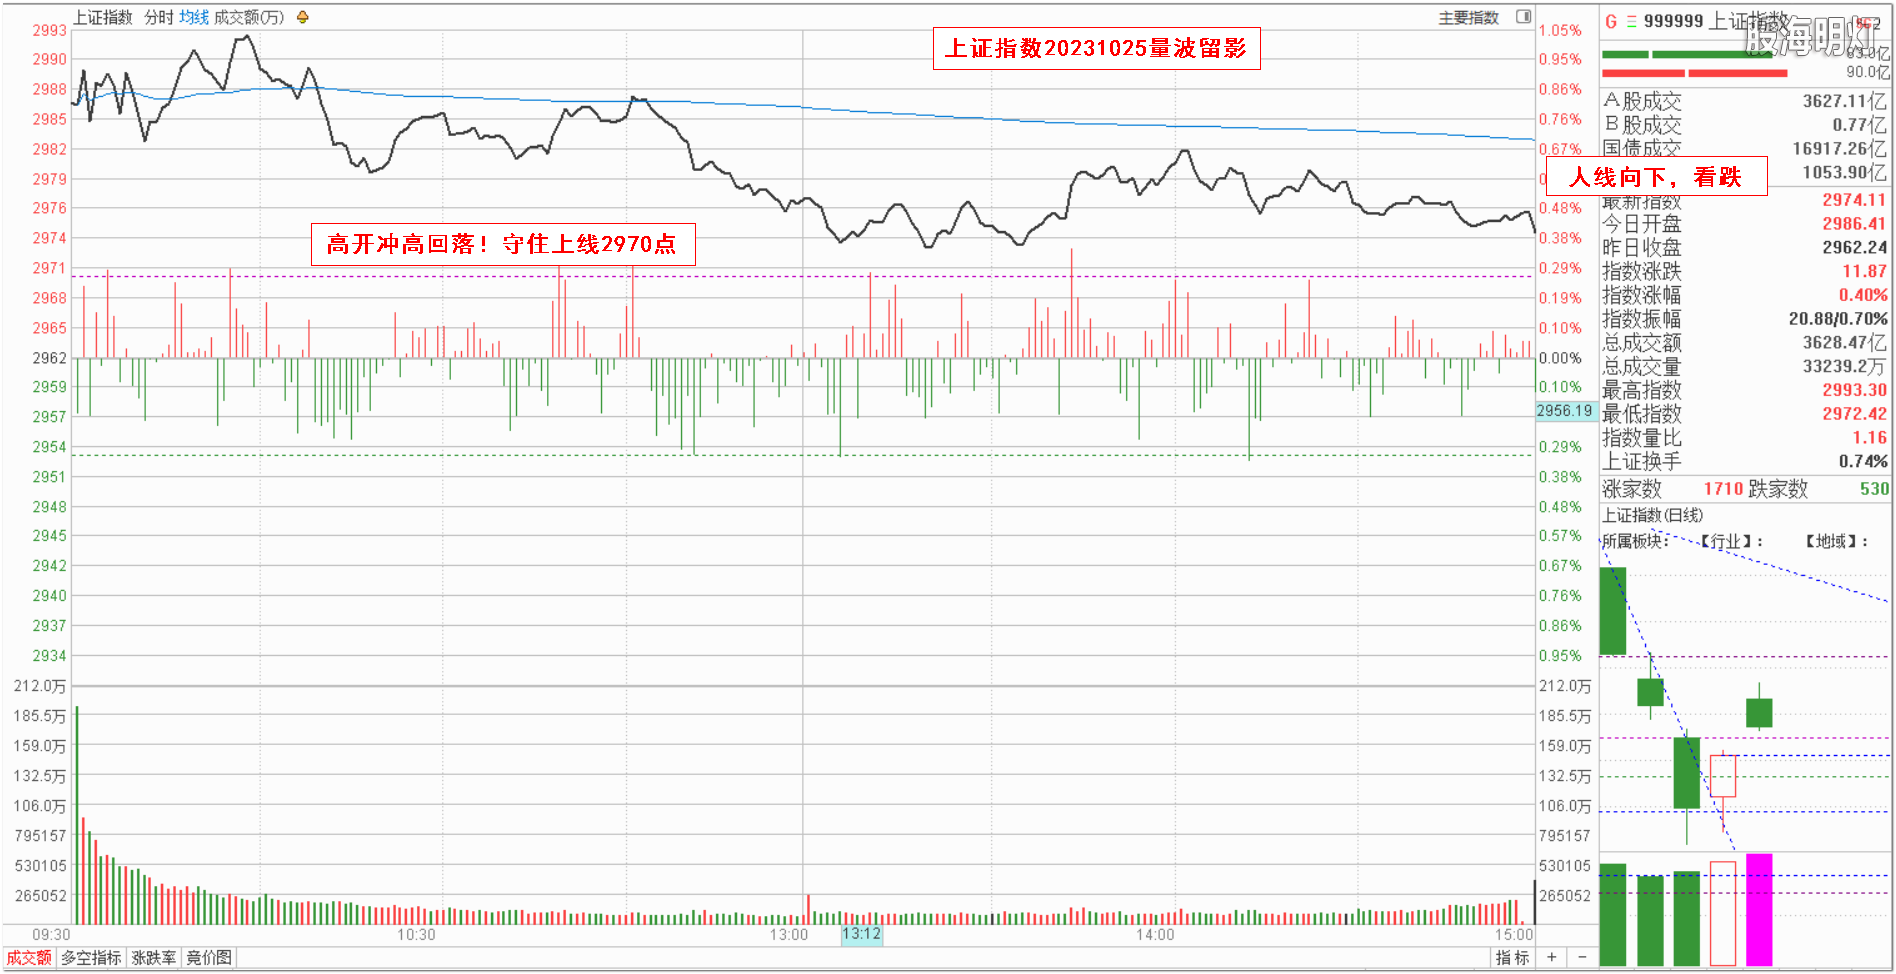
Task: Click the 上证指数 title at top left
Action: click(102, 17)
